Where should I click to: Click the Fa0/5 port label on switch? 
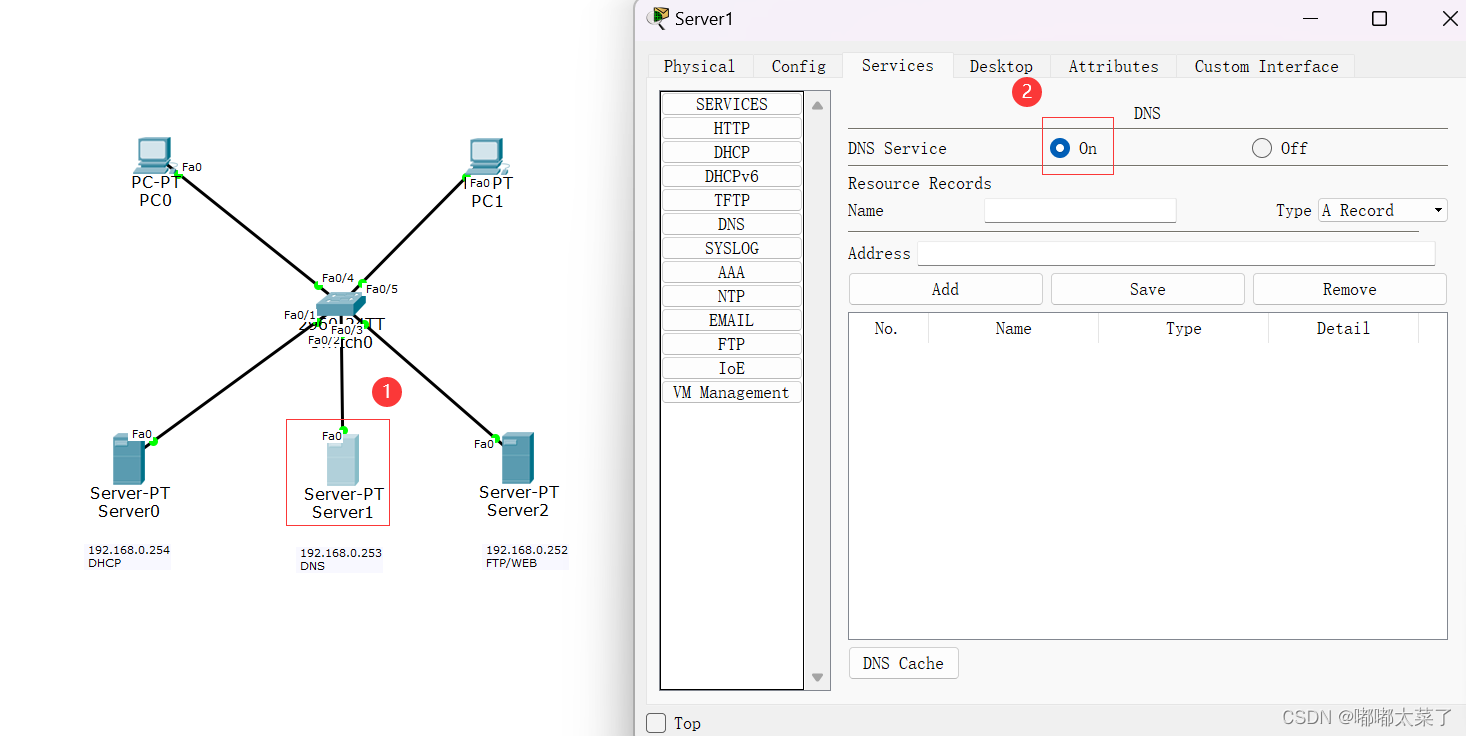point(382,289)
